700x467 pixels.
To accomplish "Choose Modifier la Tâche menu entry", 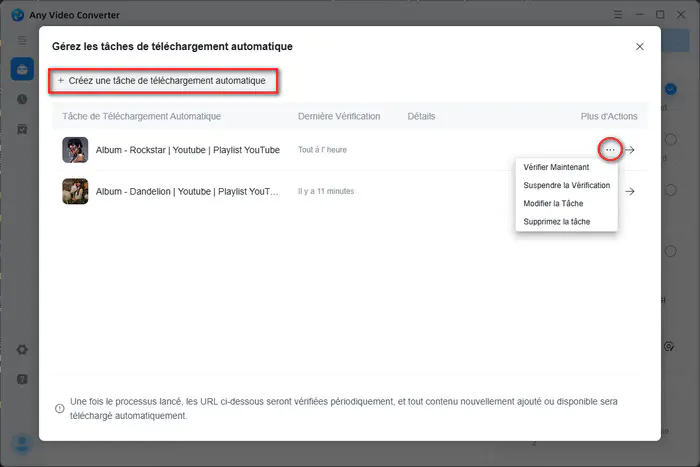I will 553,204.
